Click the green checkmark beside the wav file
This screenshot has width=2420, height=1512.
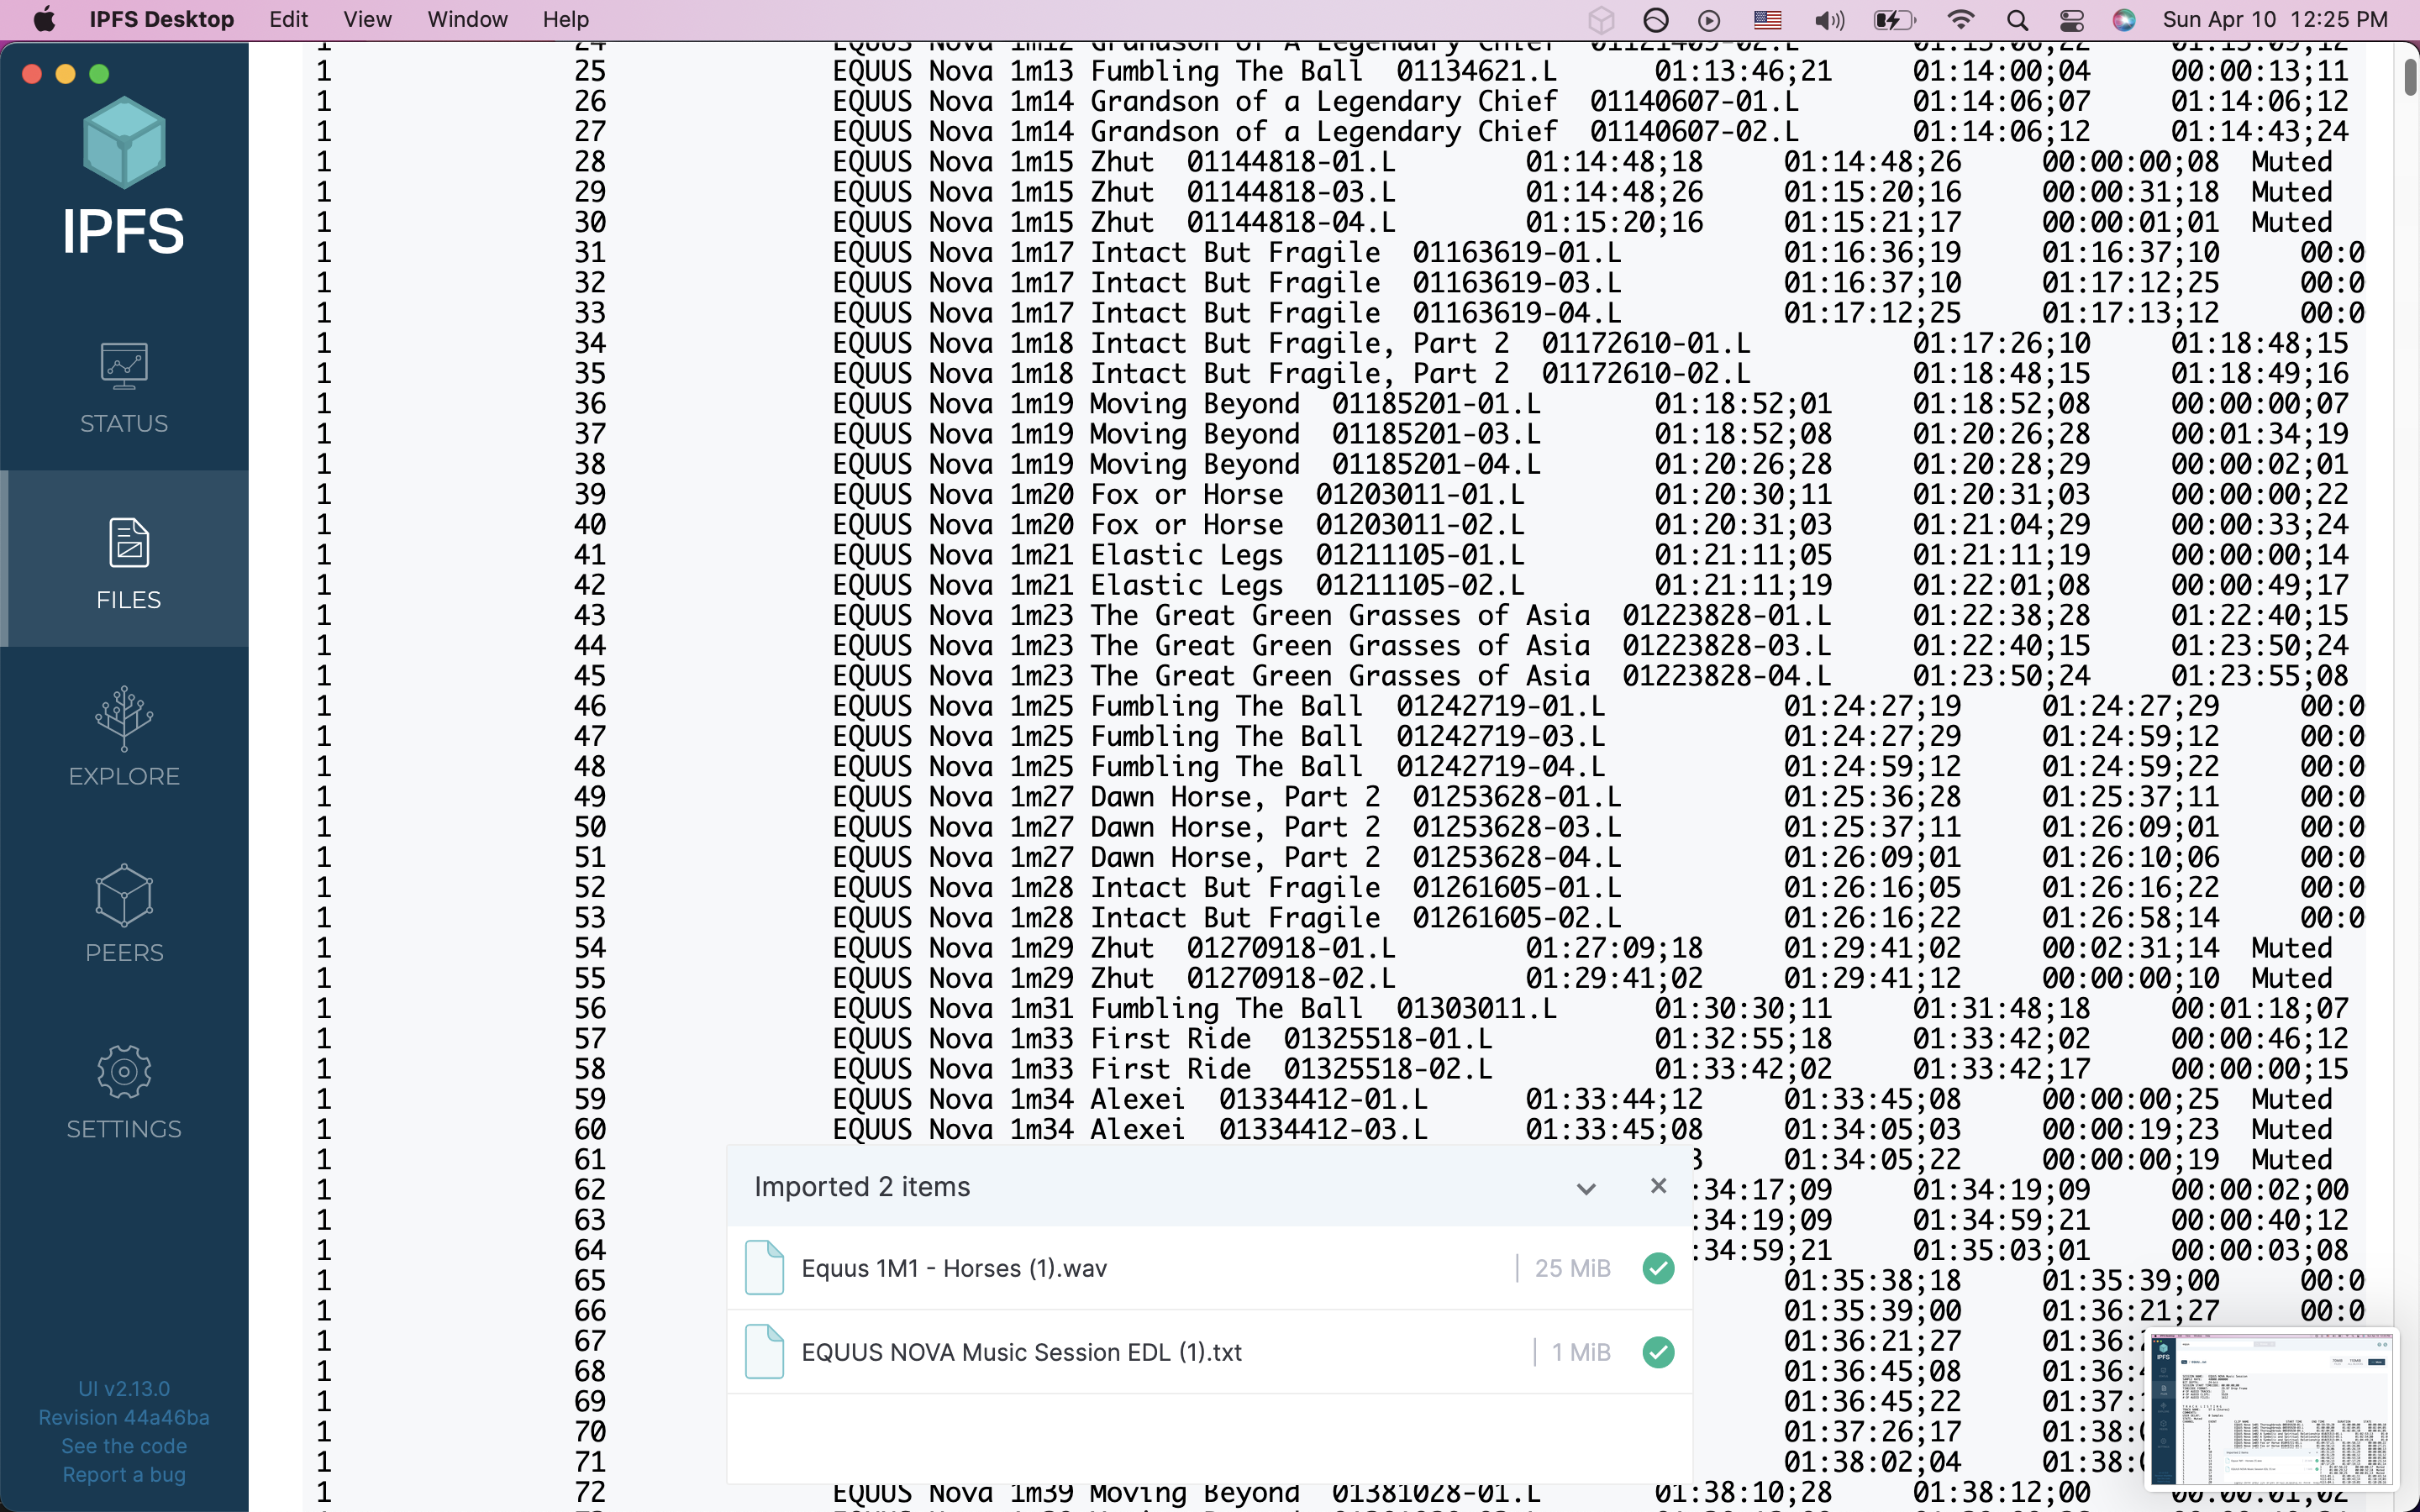click(1658, 1268)
